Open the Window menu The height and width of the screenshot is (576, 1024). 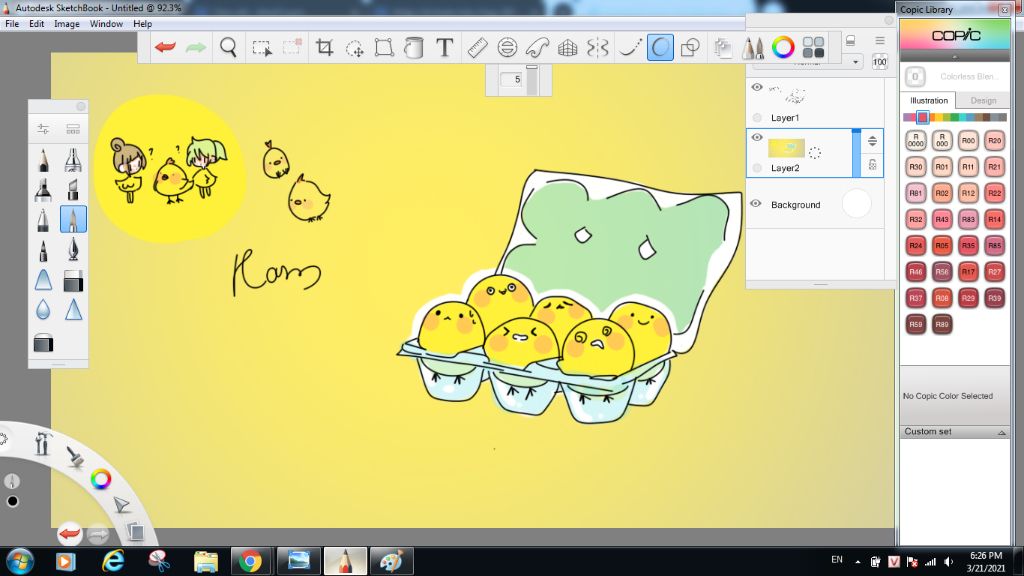click(x=106, y=24)
